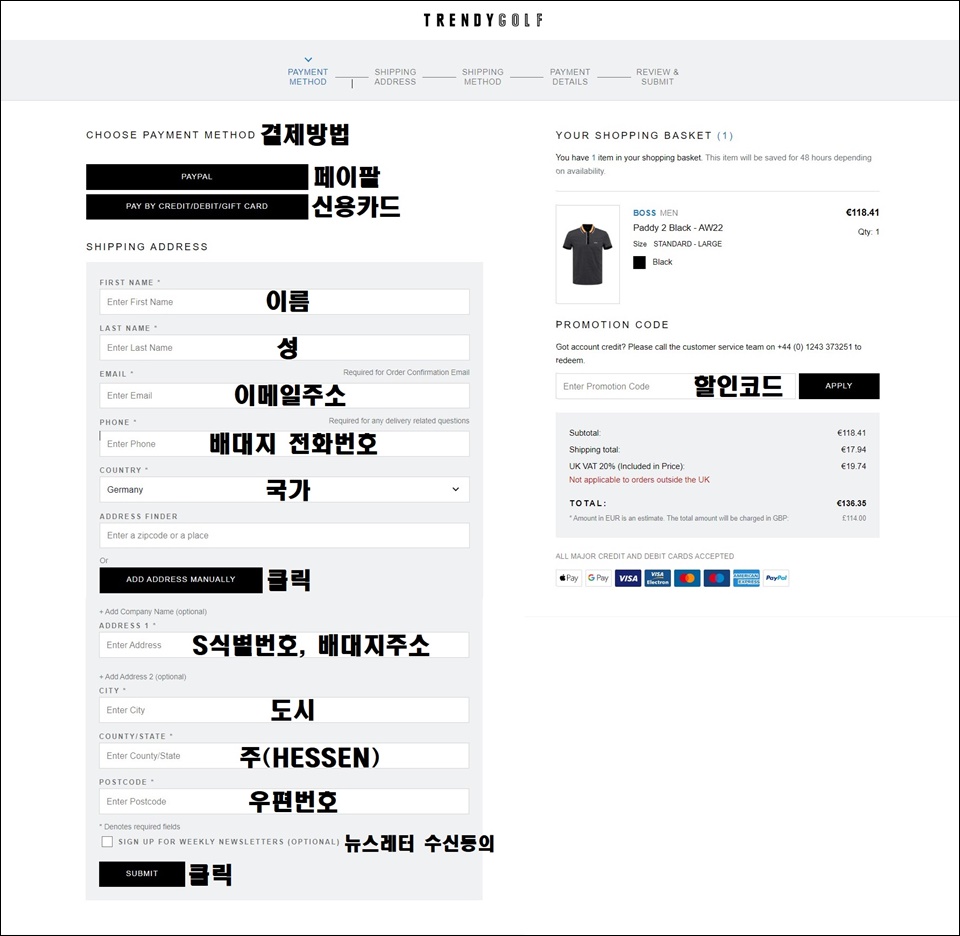This screenshot has height=936, width=960.
Task: Submit the shipping address form
Action: point(142,874)
